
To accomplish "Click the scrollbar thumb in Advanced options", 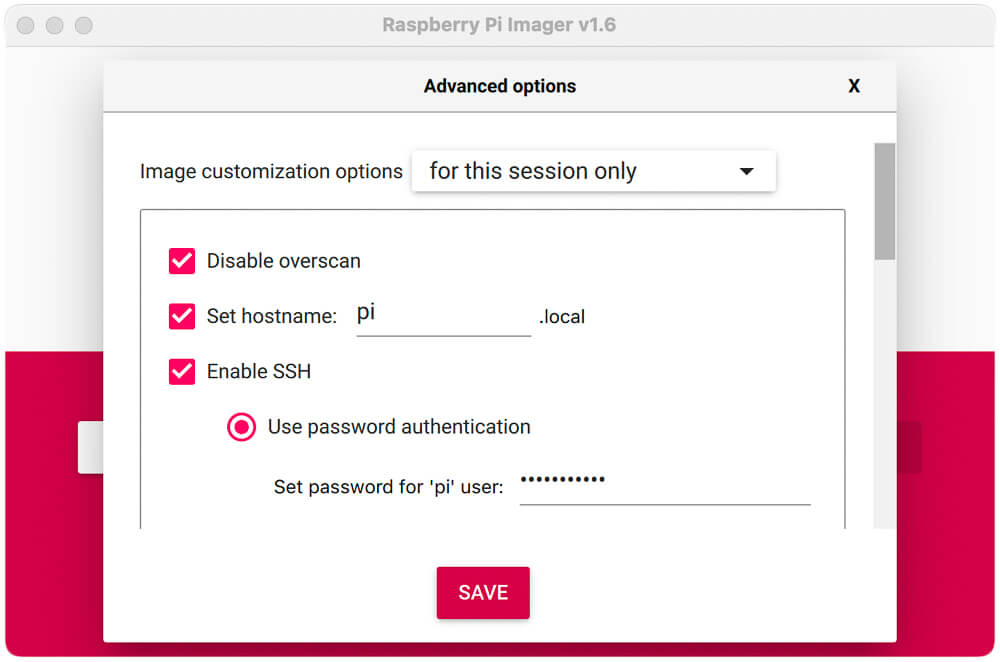I will [x=884, y=202].
